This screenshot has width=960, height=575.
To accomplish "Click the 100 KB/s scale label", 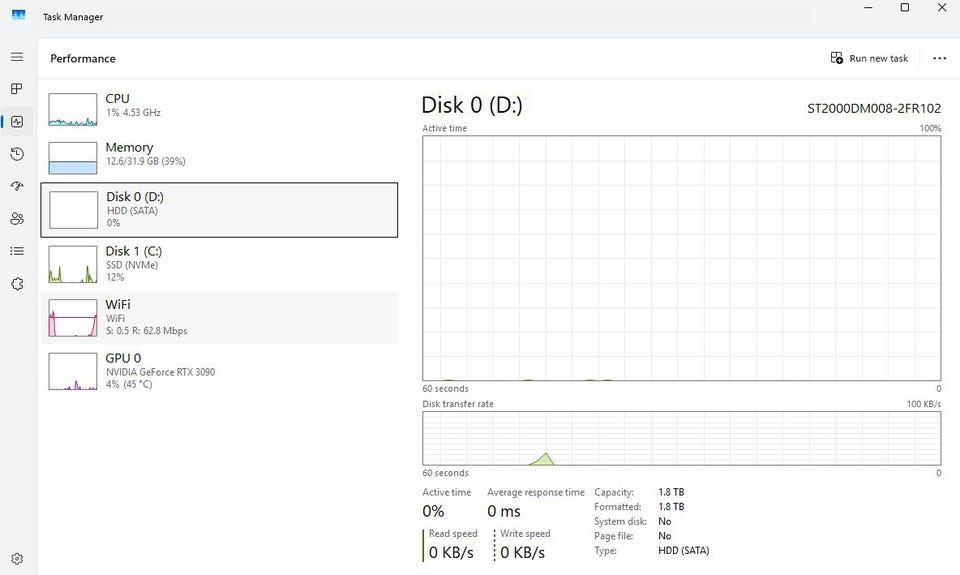I will pos(923,404).
